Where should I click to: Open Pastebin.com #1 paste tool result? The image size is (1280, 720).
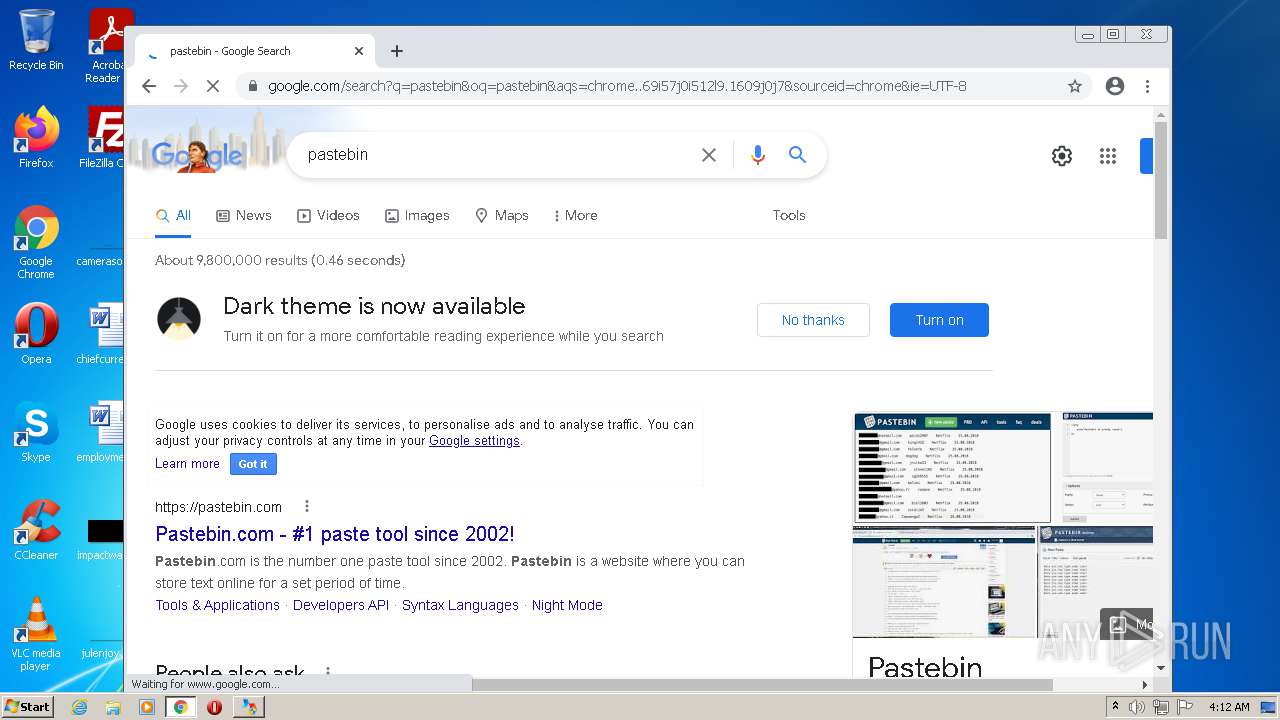(x=335, y=534)
